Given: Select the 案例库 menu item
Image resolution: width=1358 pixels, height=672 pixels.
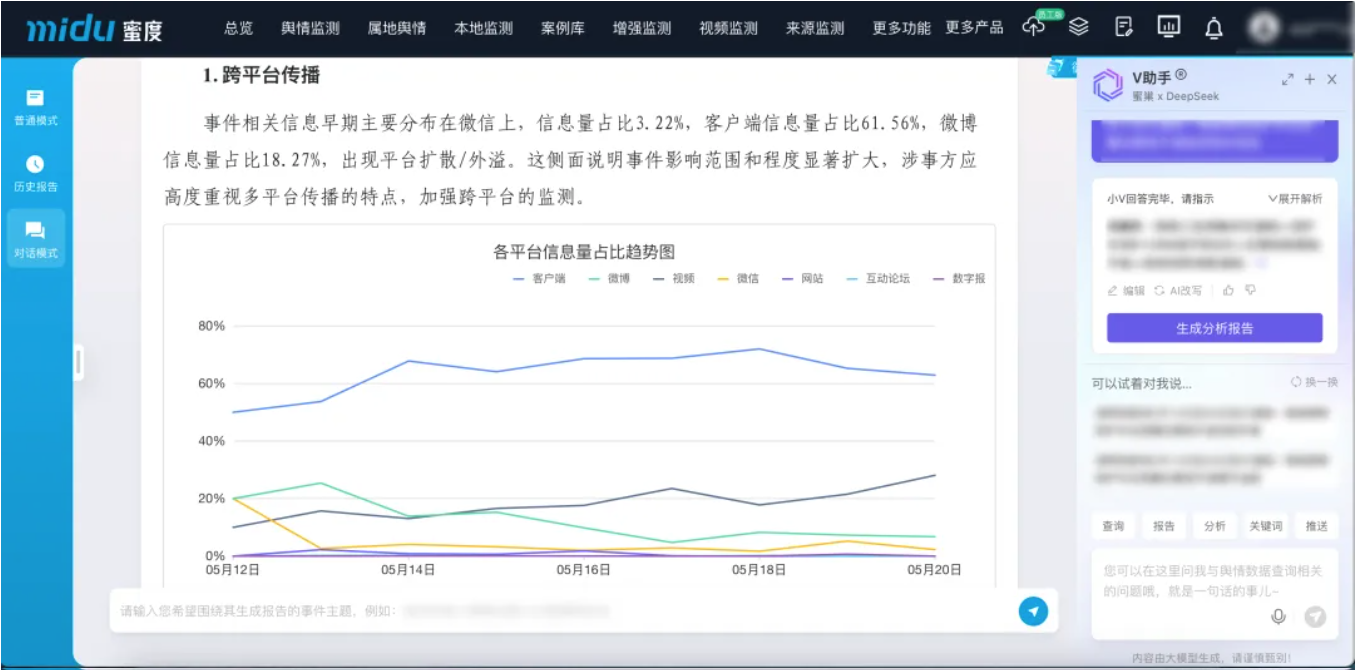Looking at the screenshot, I should point(563,29).
